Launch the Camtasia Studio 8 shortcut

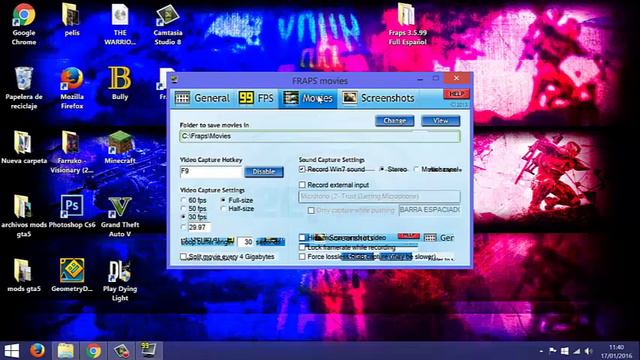[168, 24]
